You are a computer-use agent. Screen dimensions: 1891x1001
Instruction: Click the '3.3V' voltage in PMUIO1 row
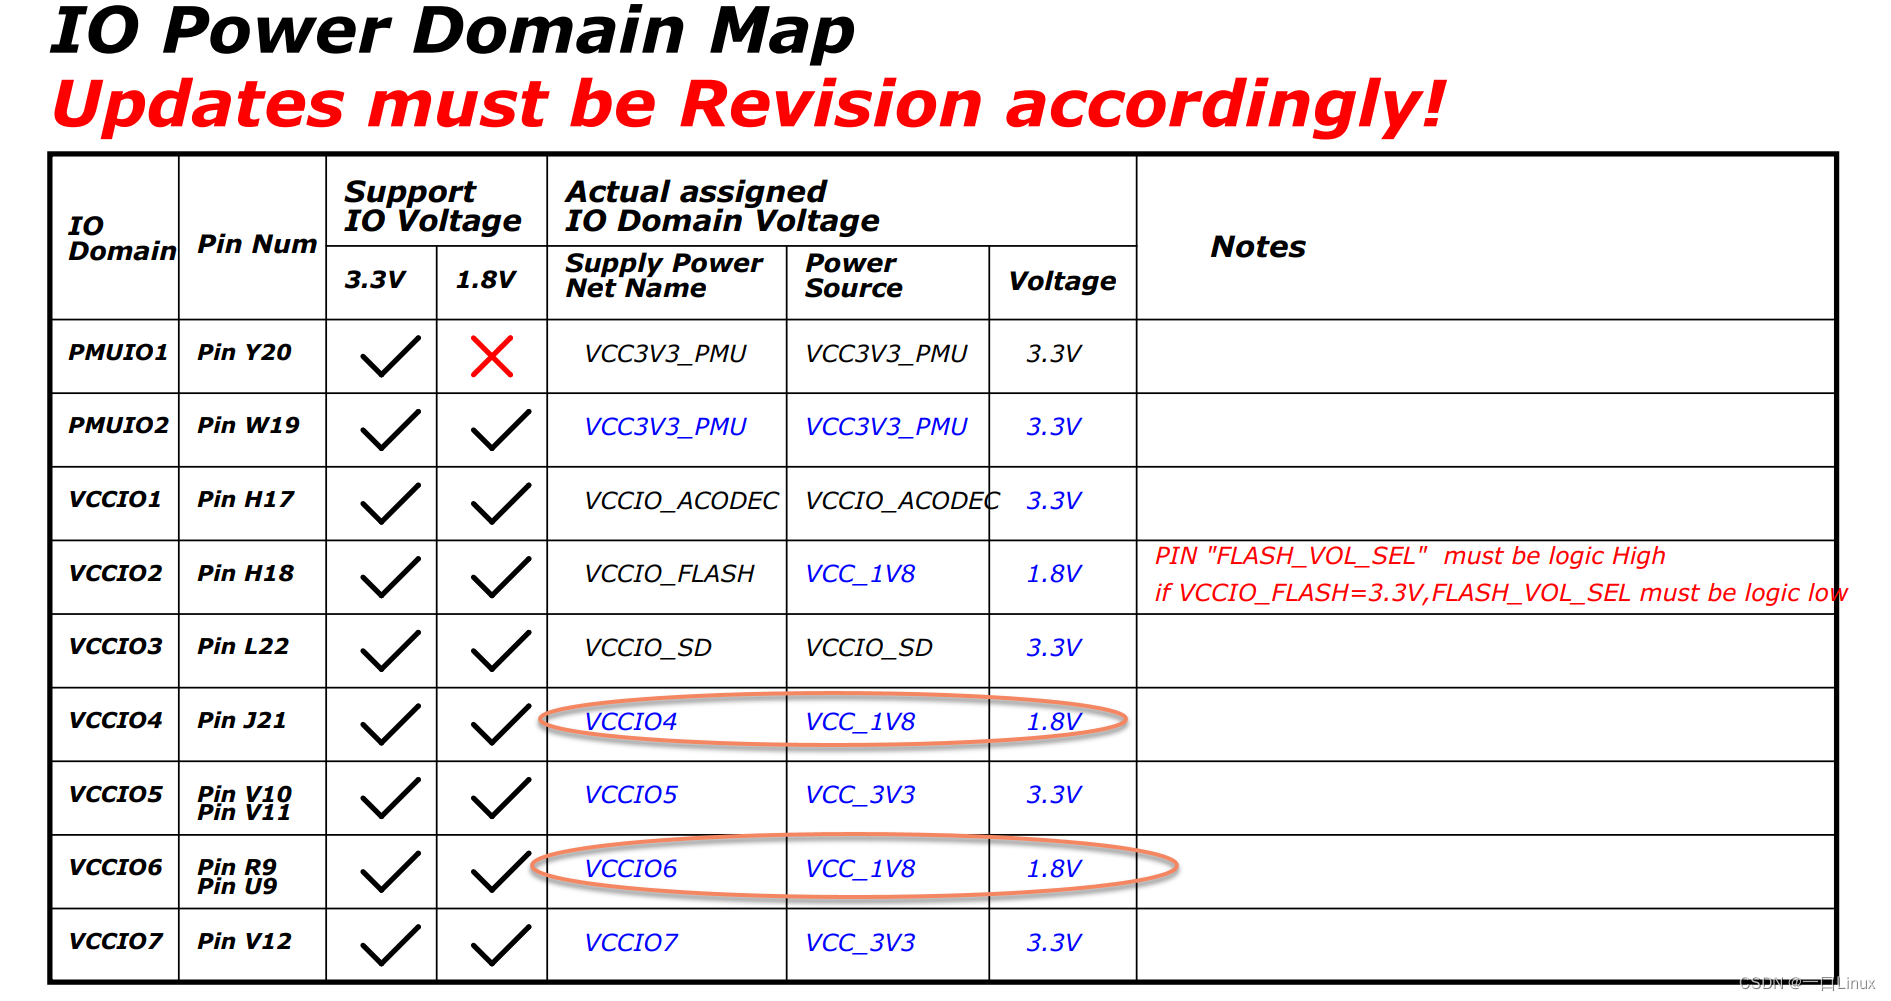tap(1054, 354)
